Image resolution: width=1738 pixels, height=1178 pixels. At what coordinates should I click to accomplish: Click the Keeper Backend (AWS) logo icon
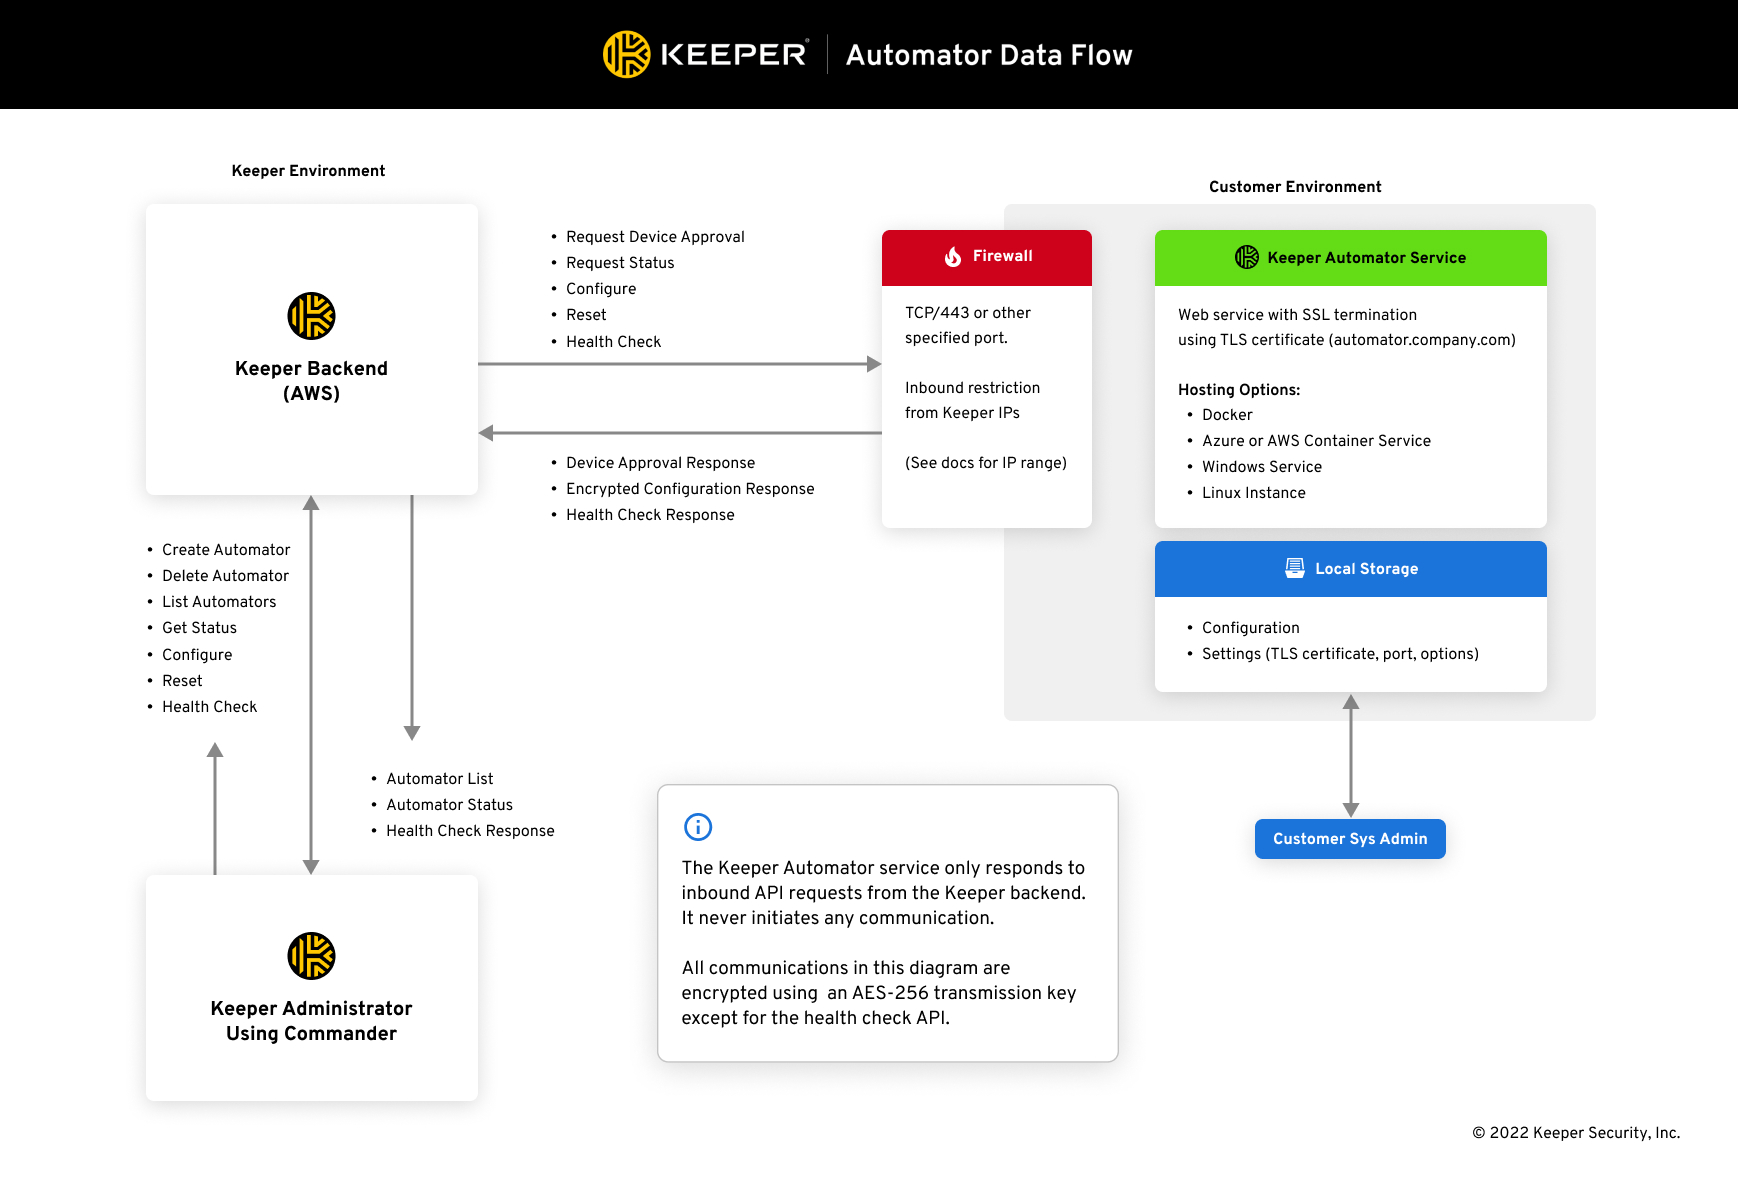click(311, 316)
